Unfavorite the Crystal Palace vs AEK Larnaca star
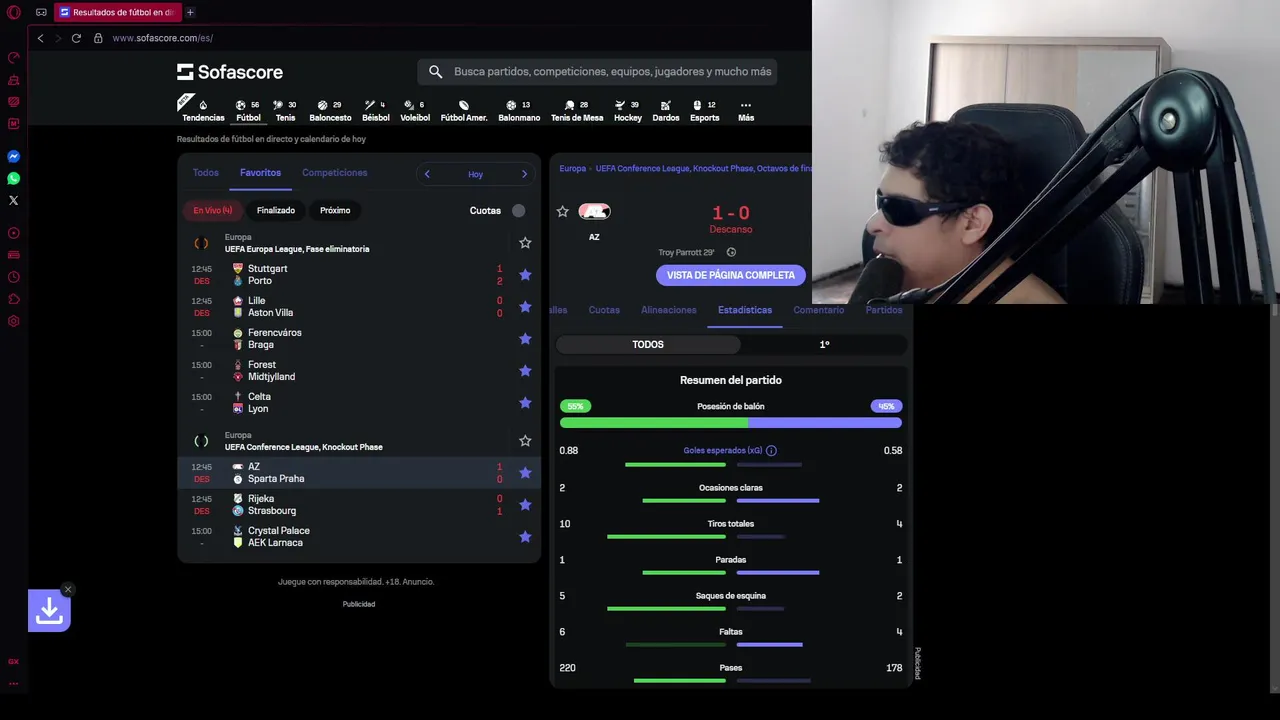The width and height of the screenshot is (1280, 720). point(525,537)
